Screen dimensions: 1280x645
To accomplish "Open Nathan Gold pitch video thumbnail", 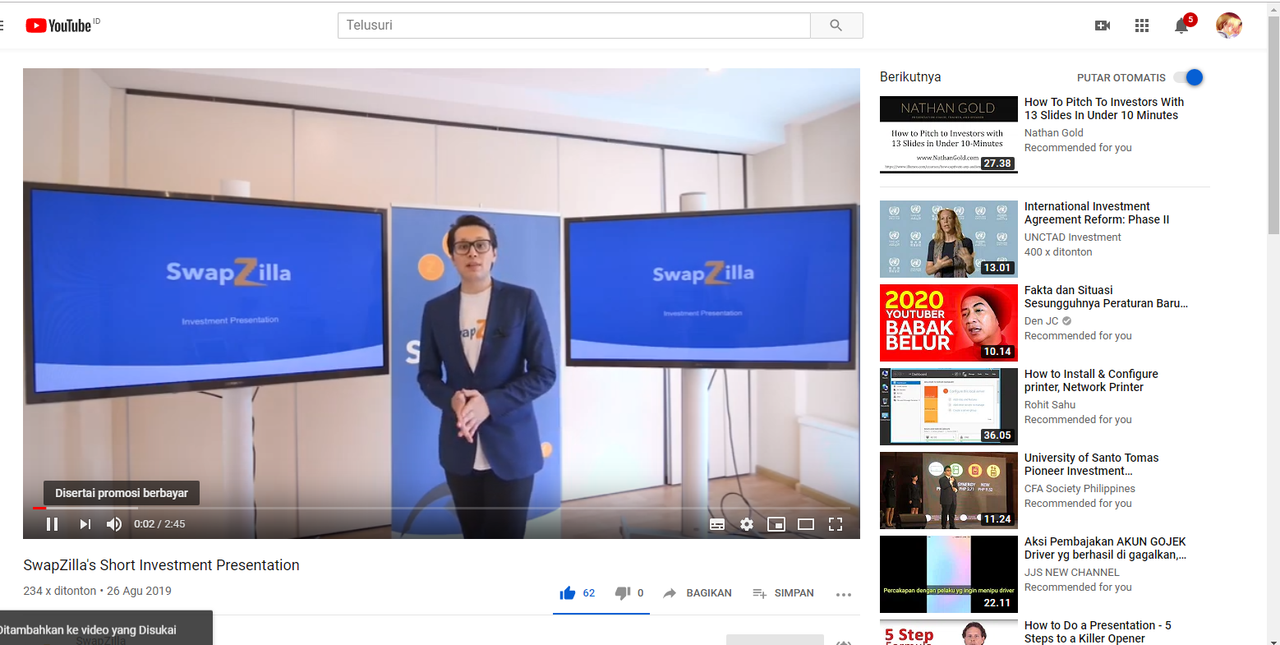I will click(949, 135).
